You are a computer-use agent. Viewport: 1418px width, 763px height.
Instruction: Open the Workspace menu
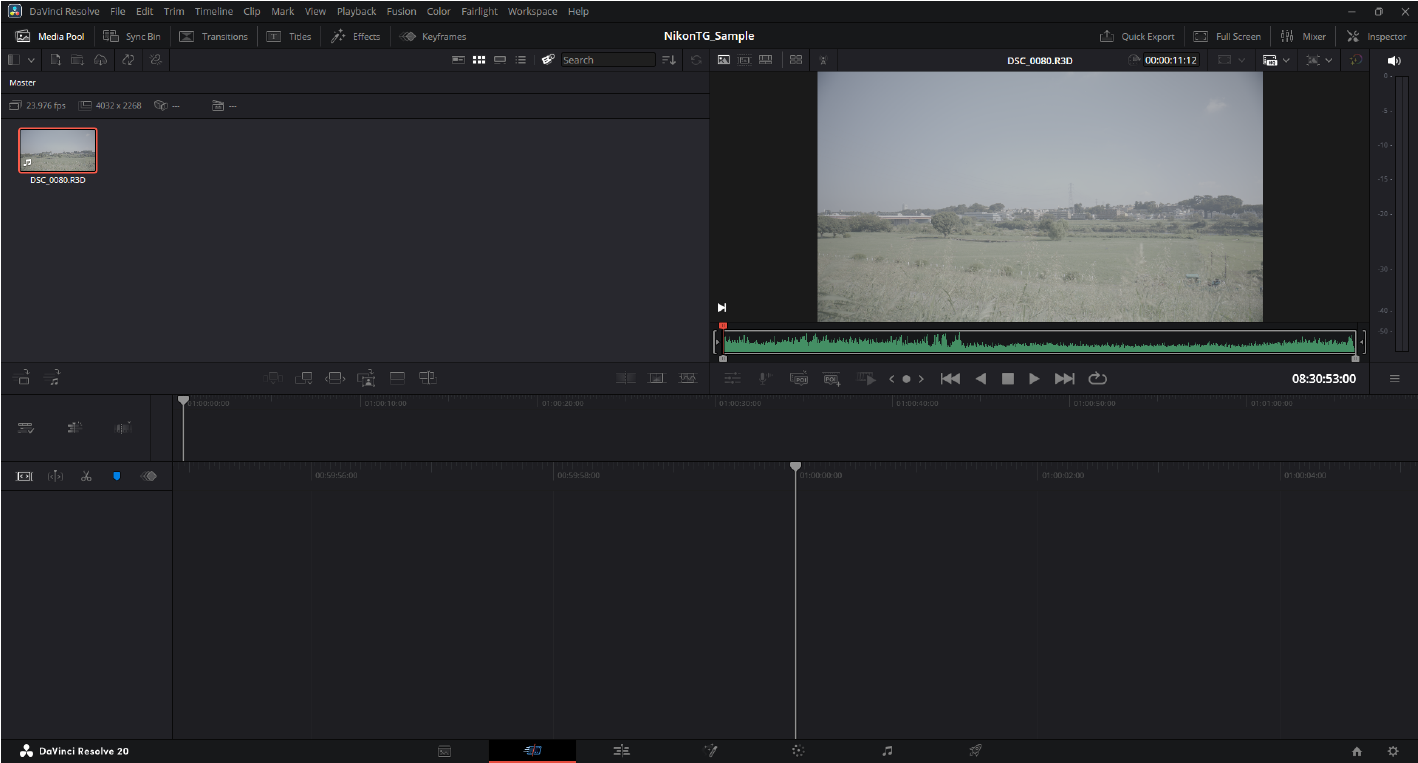[x=532, y=11]
